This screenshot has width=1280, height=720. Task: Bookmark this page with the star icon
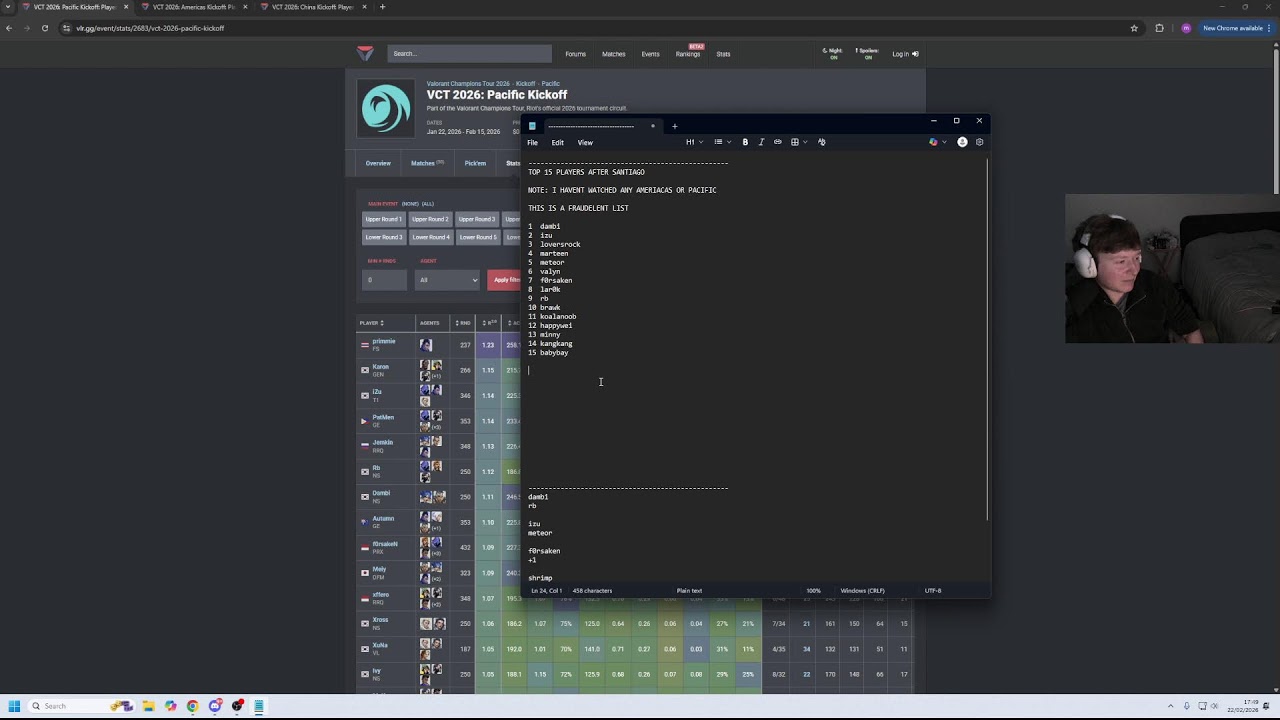pos(1134,28)
